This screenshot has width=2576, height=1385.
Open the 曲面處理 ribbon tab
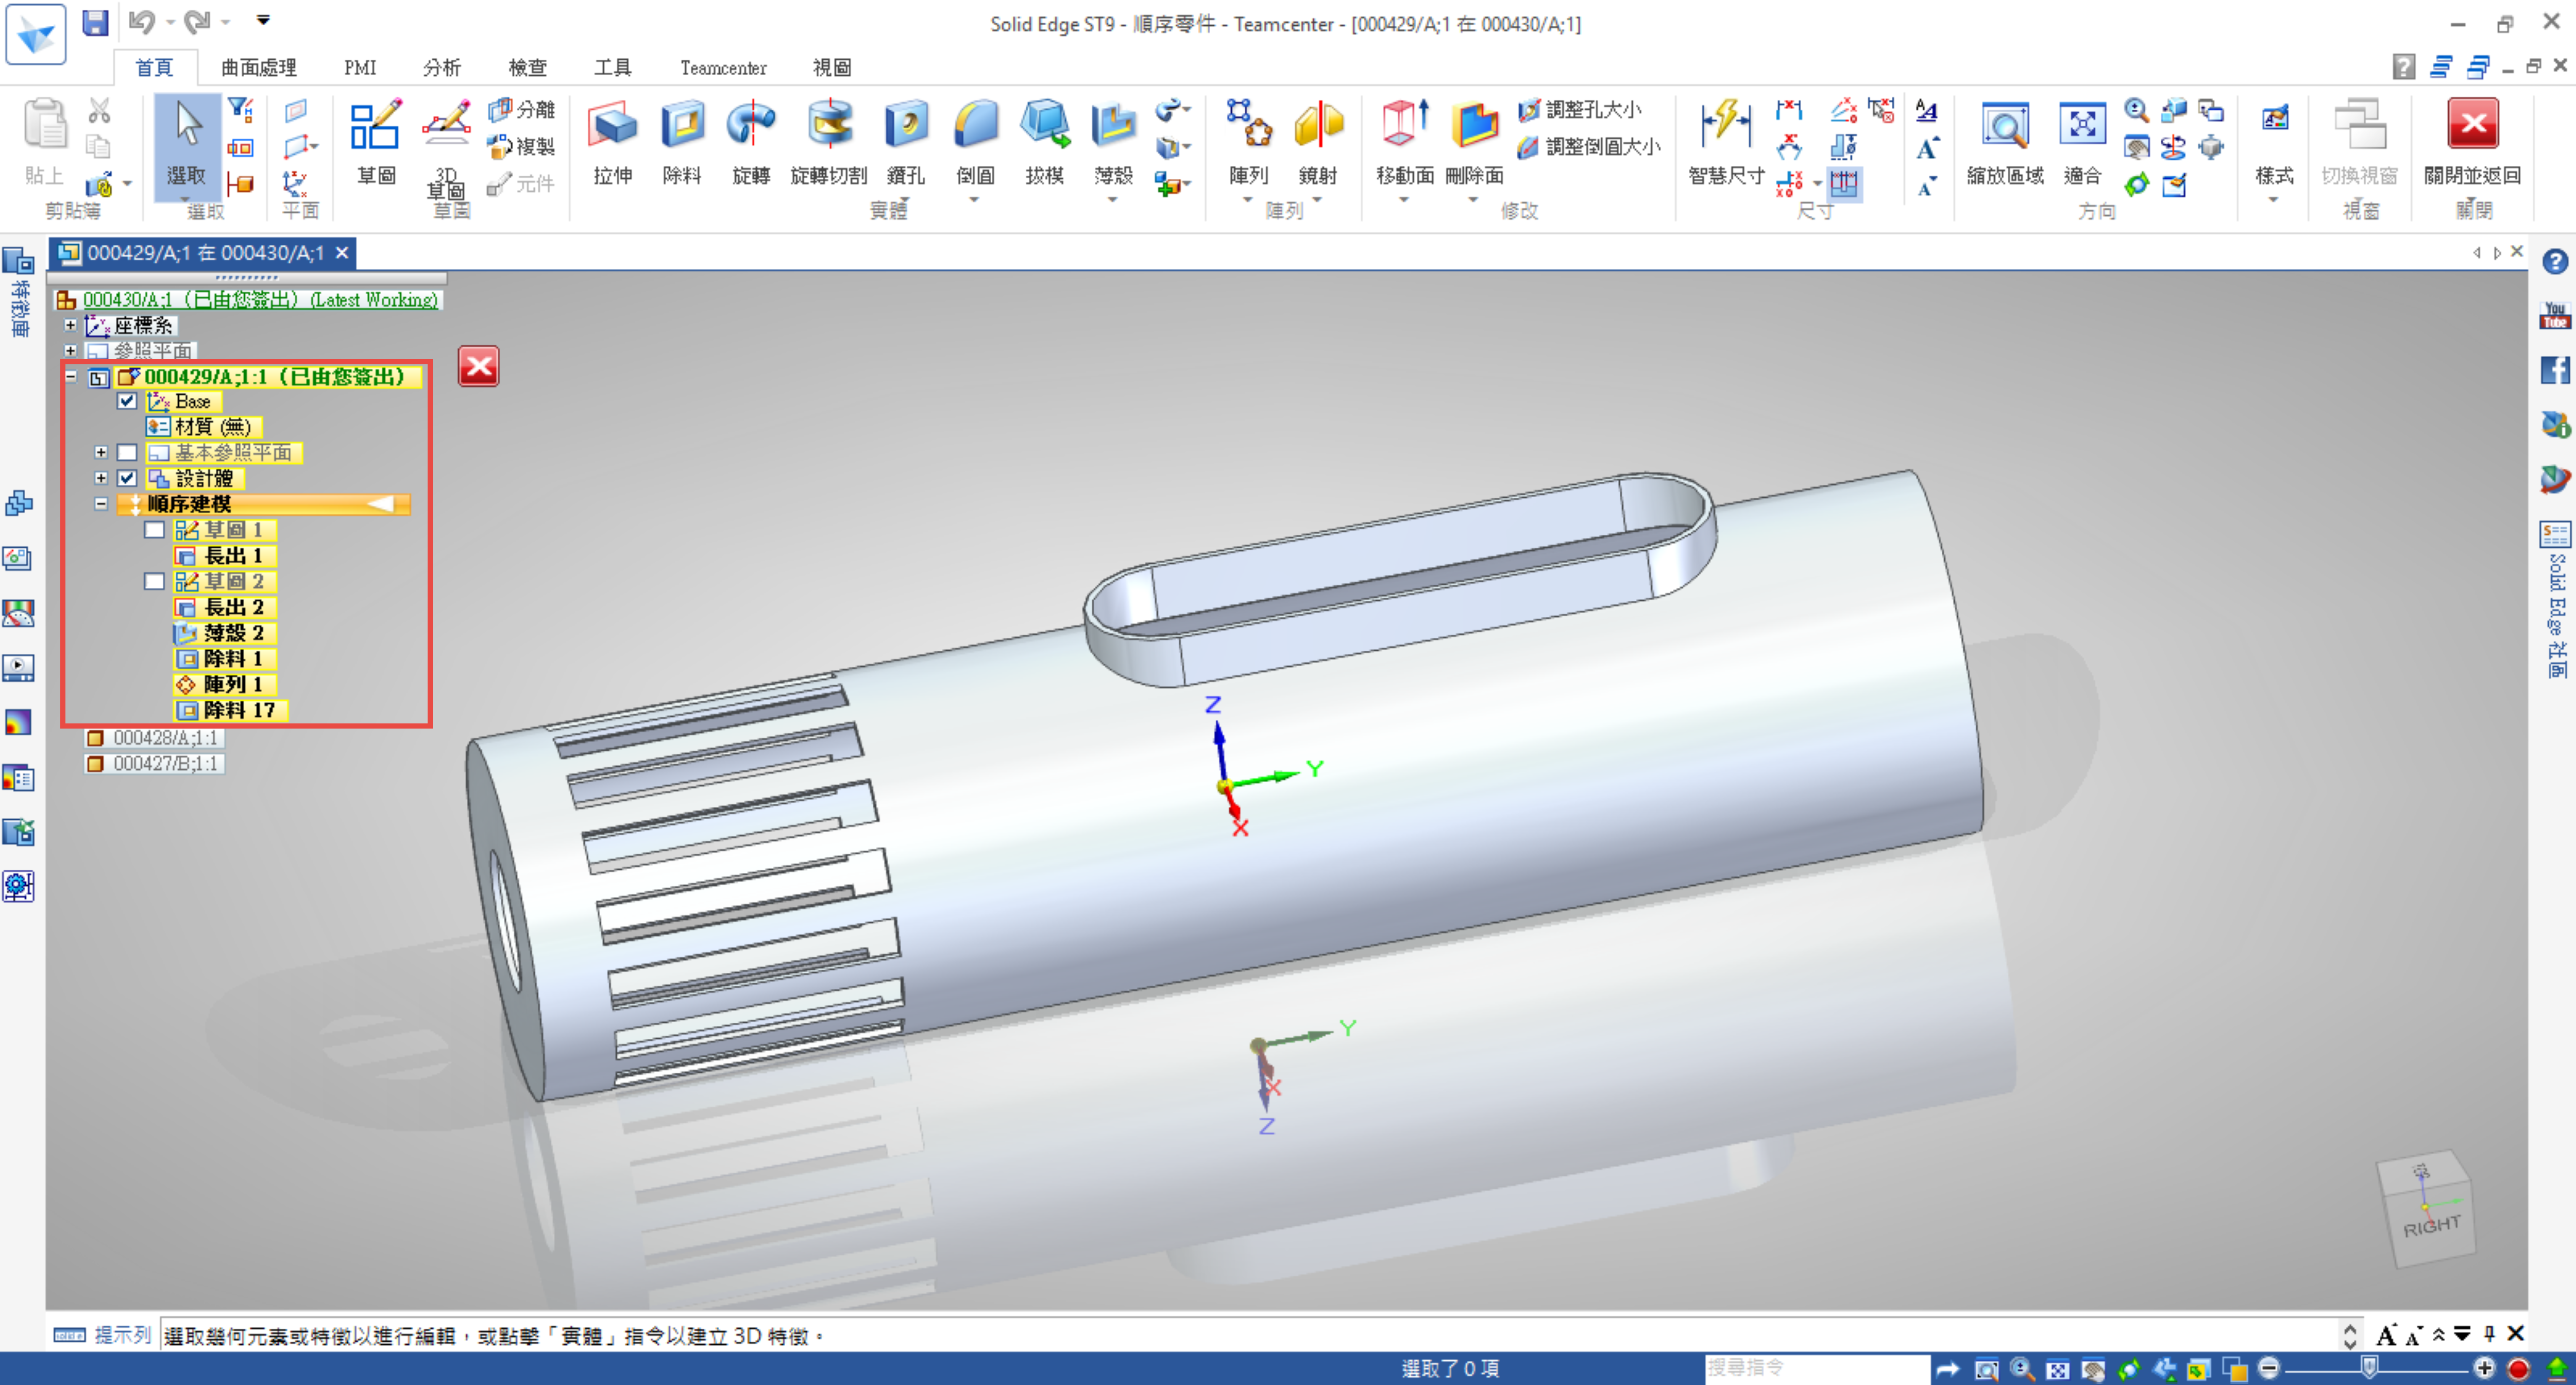tap(258, 67)
